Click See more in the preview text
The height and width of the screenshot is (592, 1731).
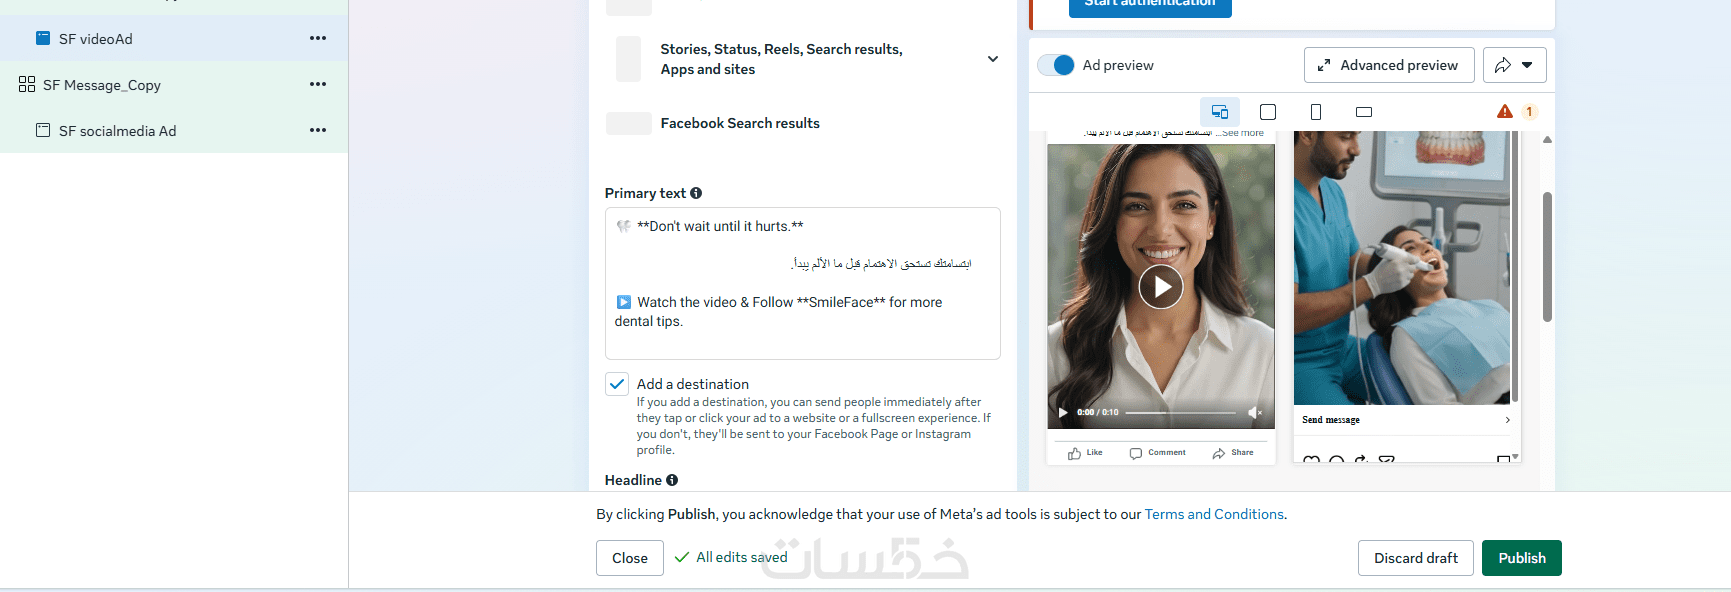1243,133
